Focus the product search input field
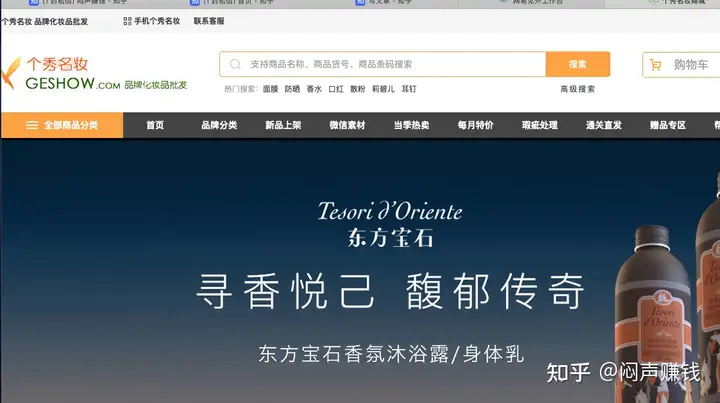This screenshot has width=720, height=403. (383, 64)
